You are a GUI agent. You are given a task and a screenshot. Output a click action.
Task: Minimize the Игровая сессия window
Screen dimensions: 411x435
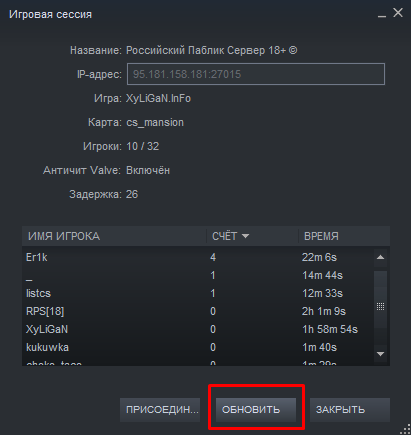pos(382,15)
